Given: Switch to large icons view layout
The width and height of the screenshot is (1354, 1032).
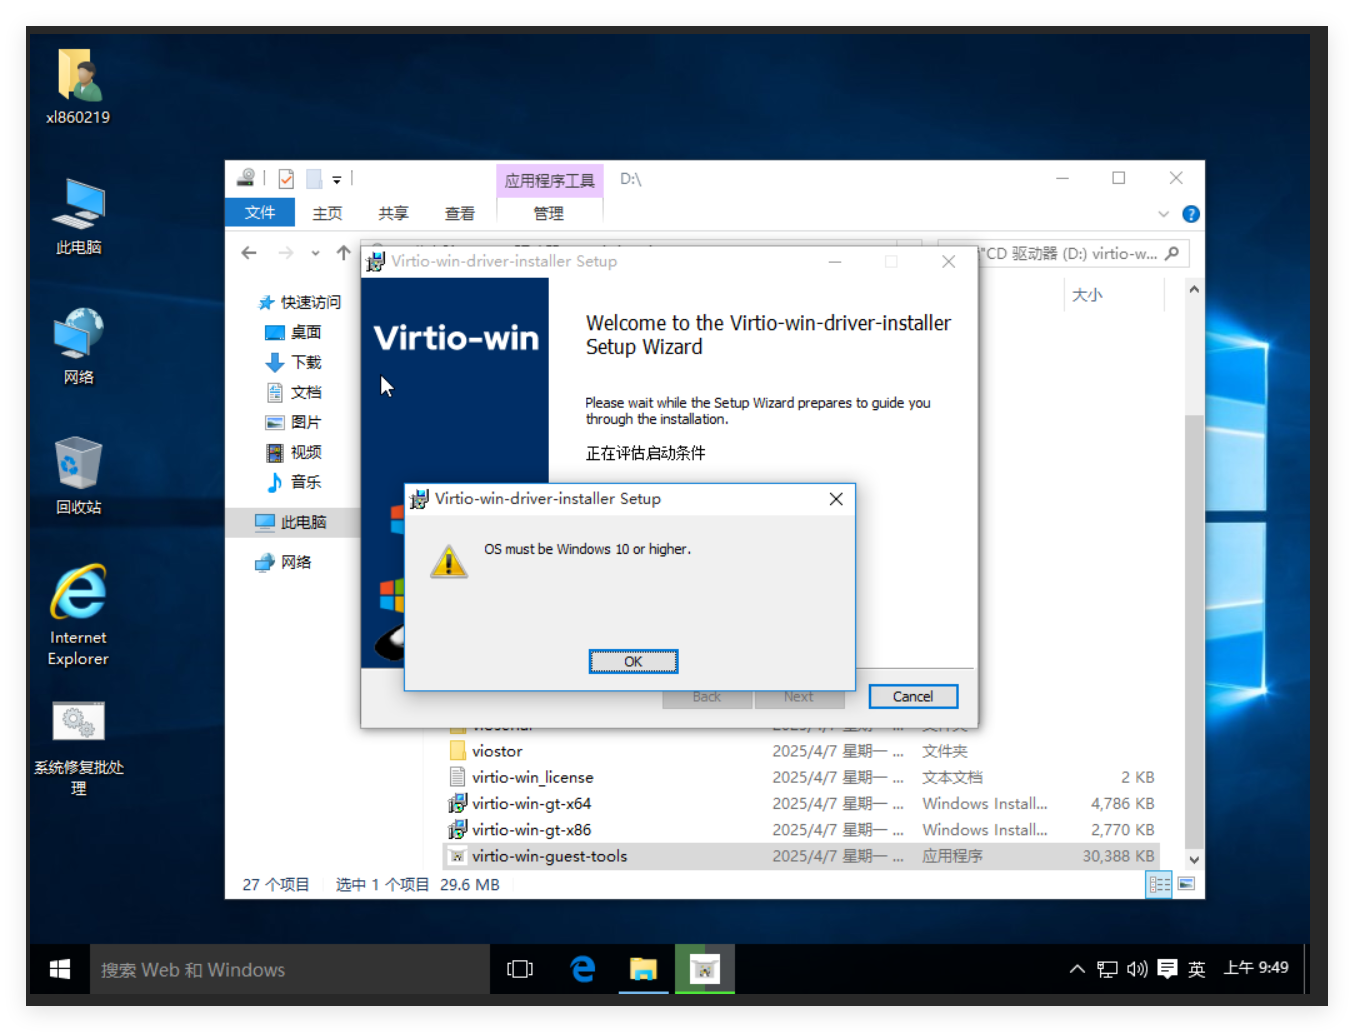Looking at the screenshot, I should tap(1186, 884).
